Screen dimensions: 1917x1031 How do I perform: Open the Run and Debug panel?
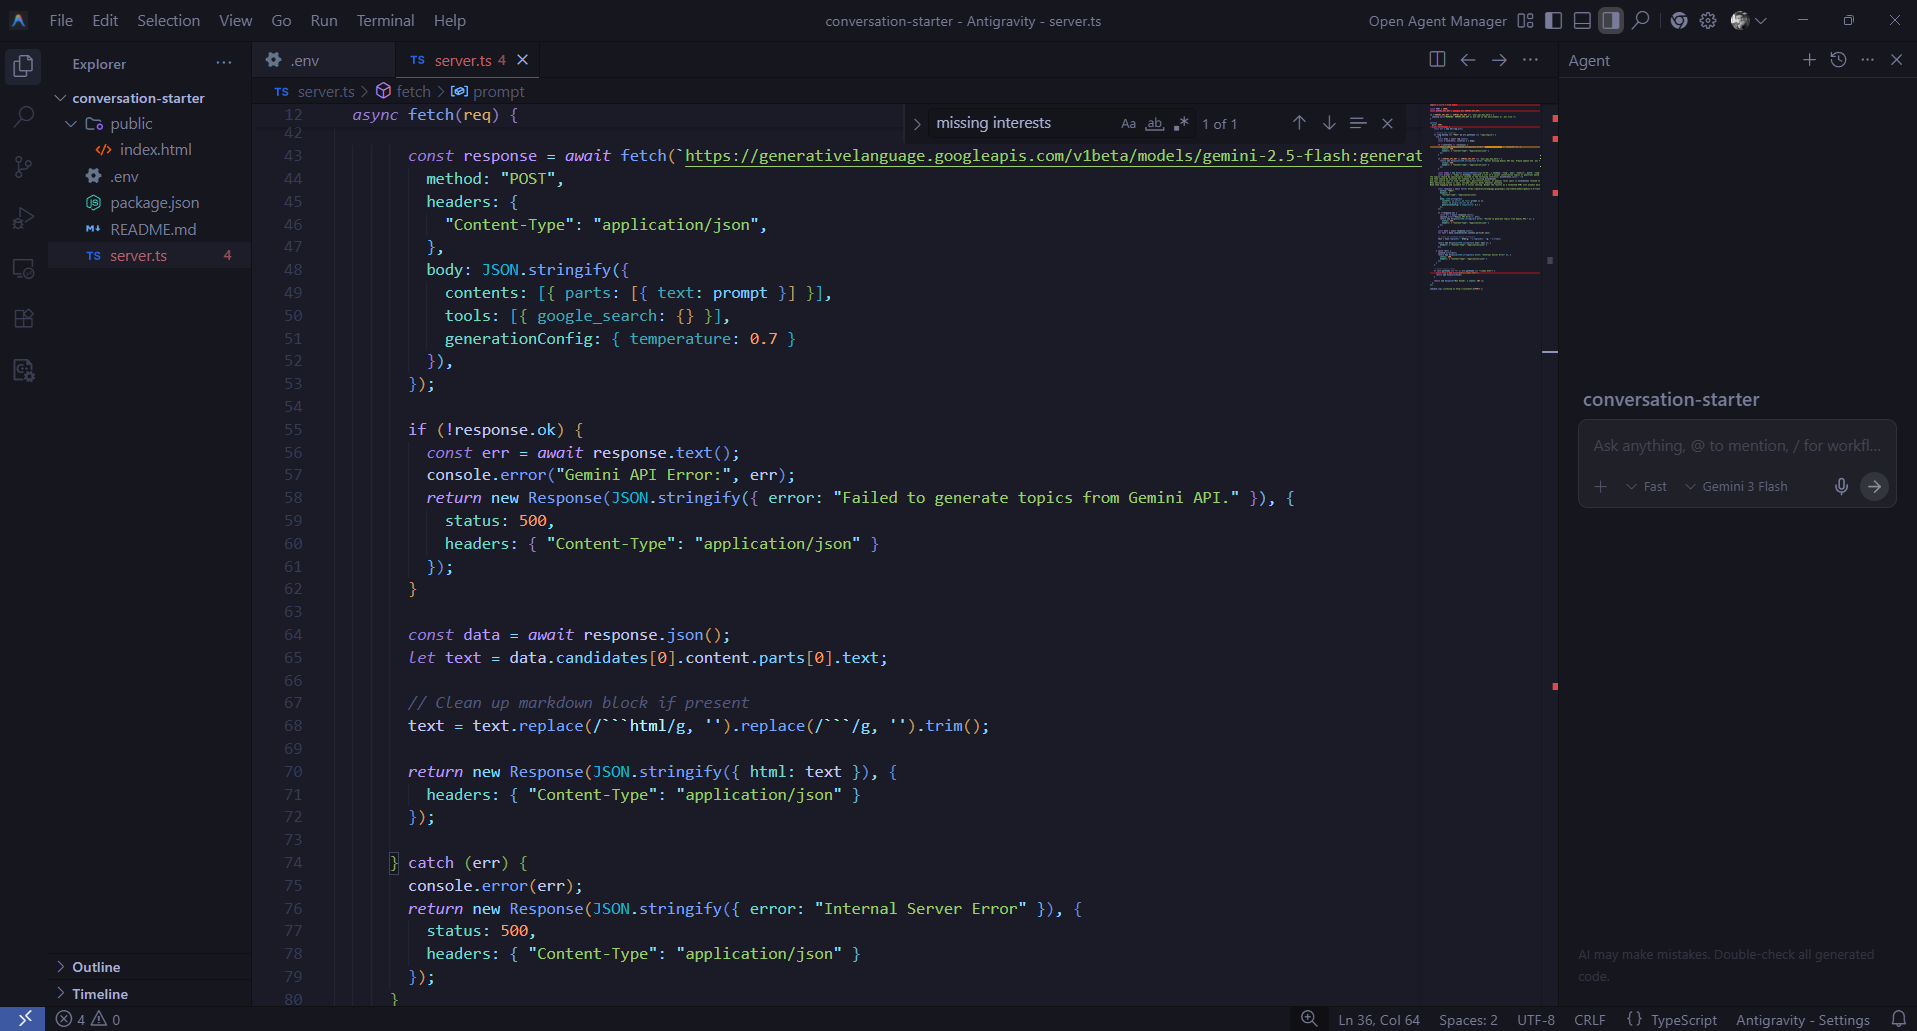[x=23, y=217]
